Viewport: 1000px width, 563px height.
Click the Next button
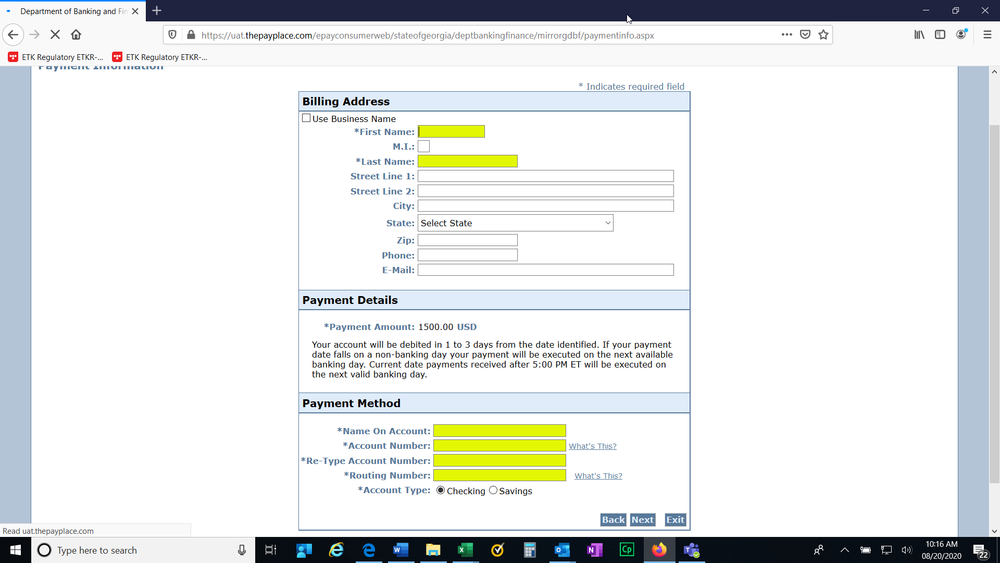pos(642,520)
